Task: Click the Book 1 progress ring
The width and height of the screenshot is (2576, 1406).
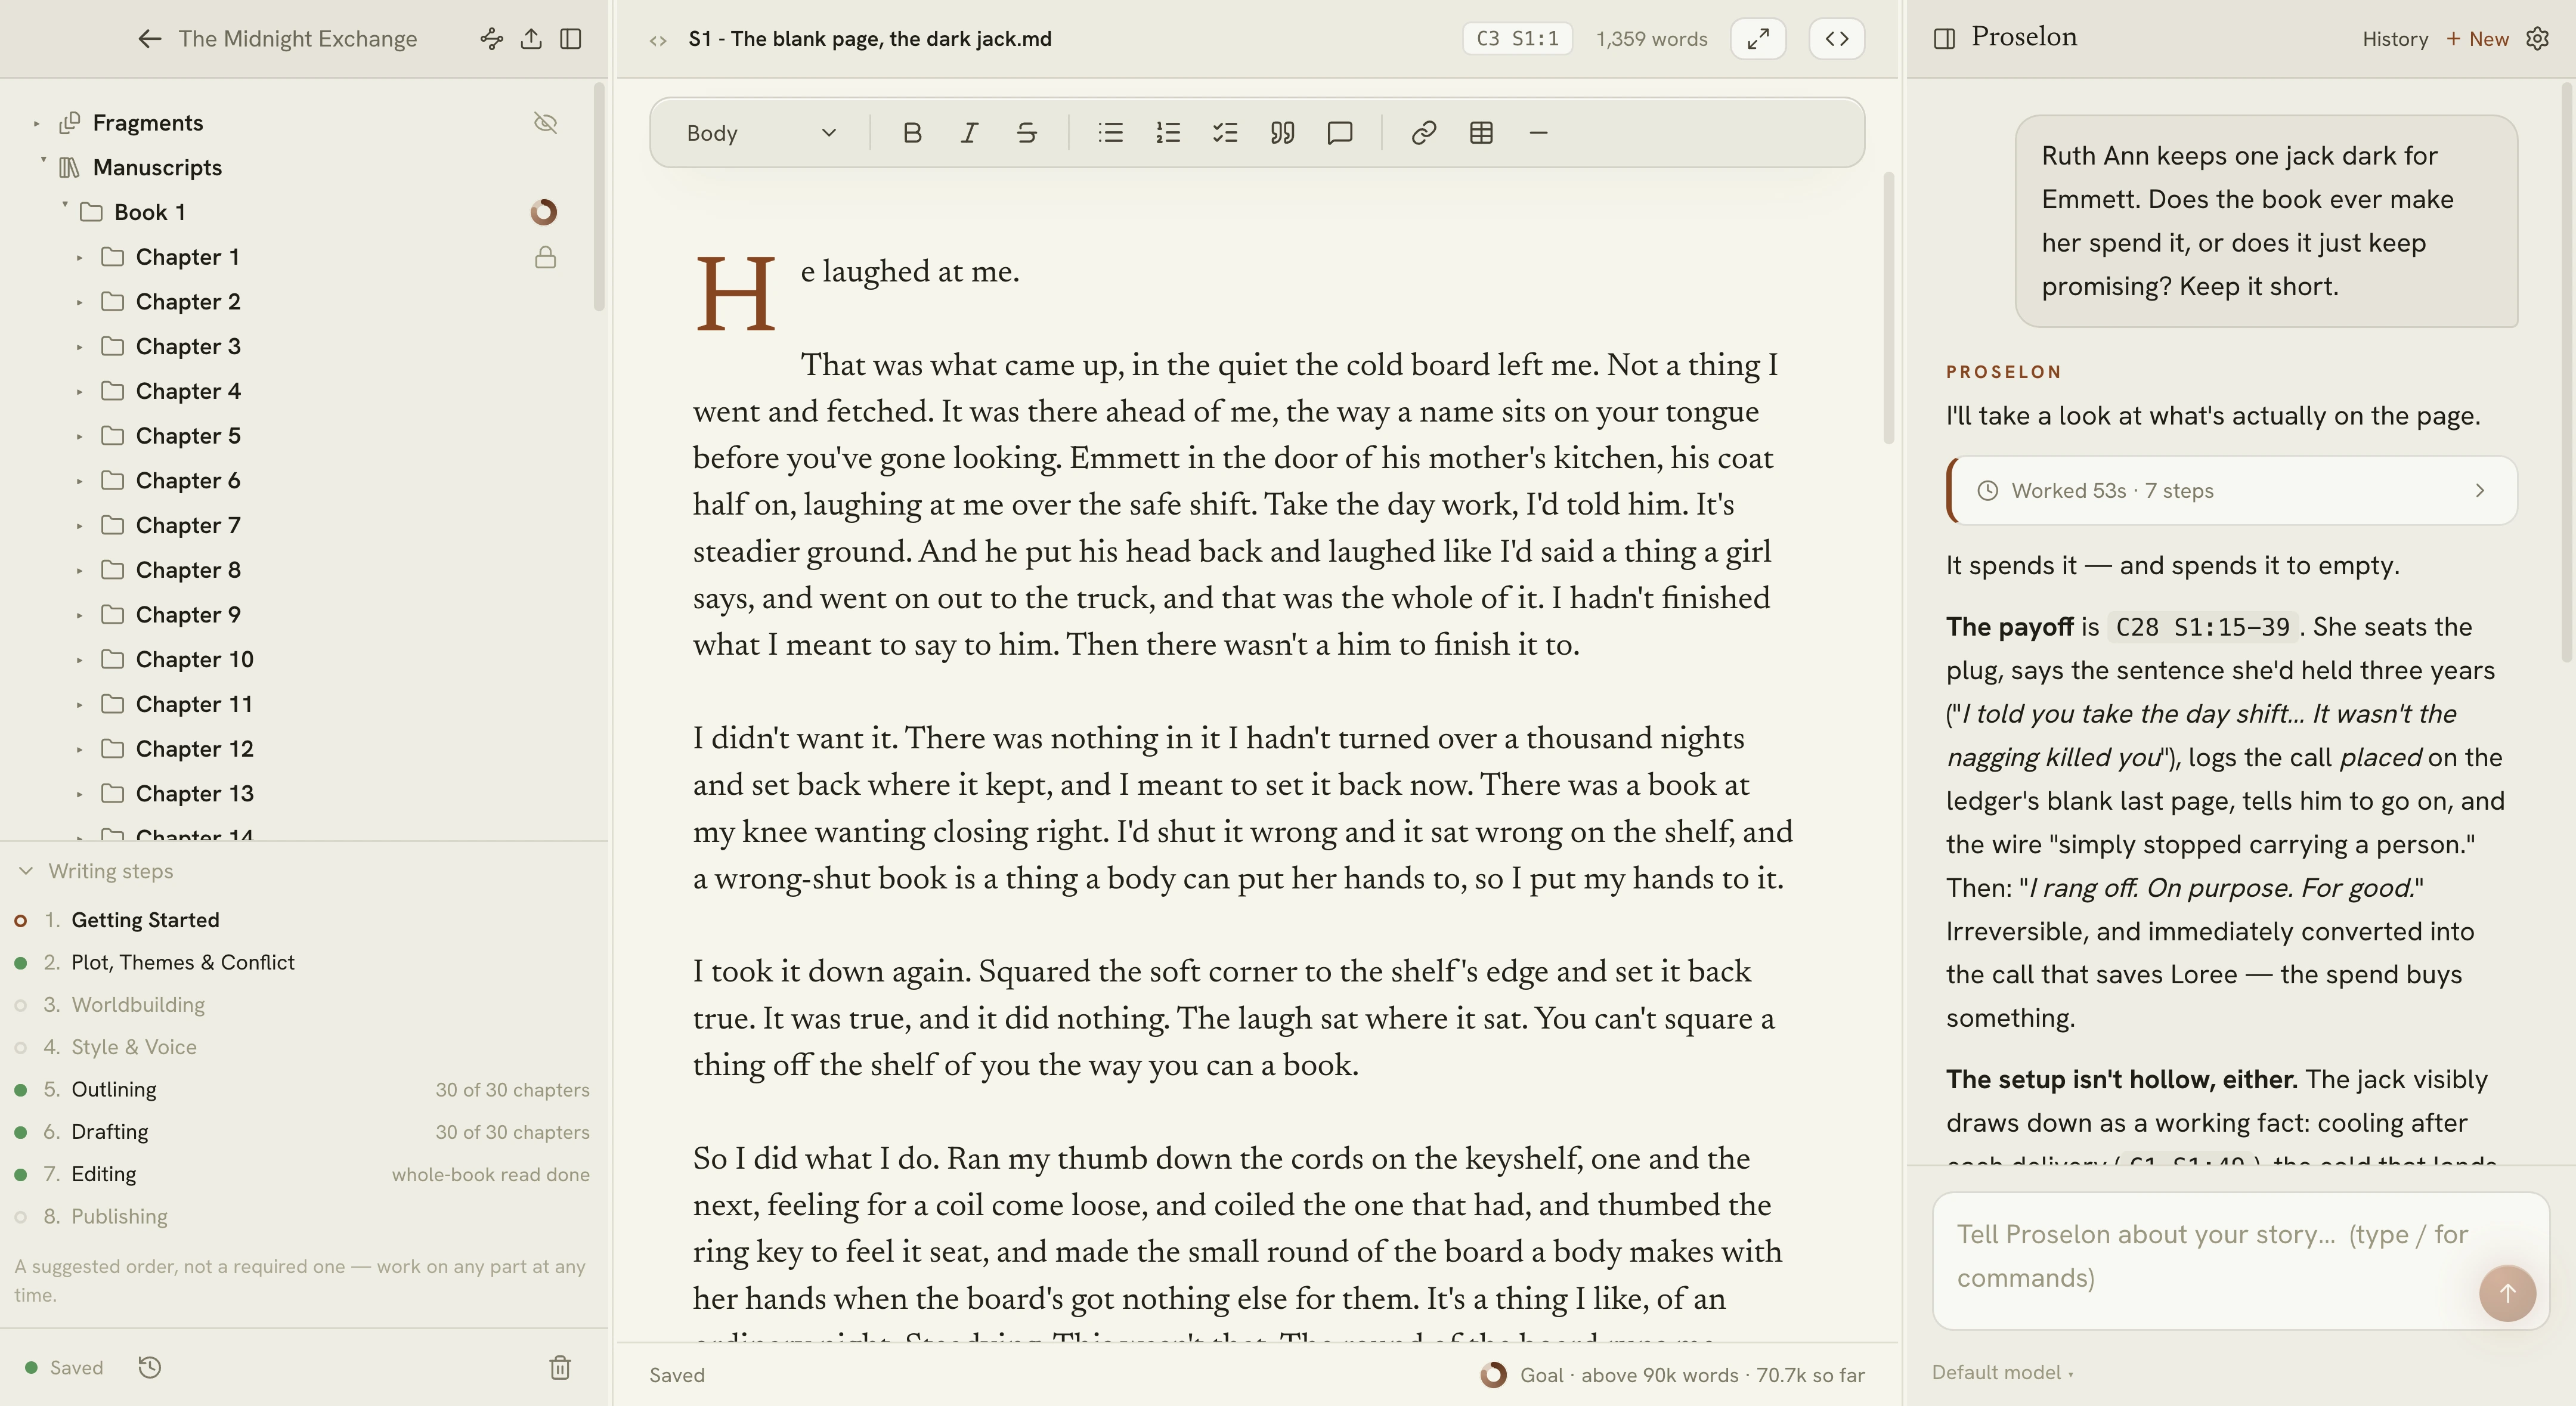Action: pos(544,212)
